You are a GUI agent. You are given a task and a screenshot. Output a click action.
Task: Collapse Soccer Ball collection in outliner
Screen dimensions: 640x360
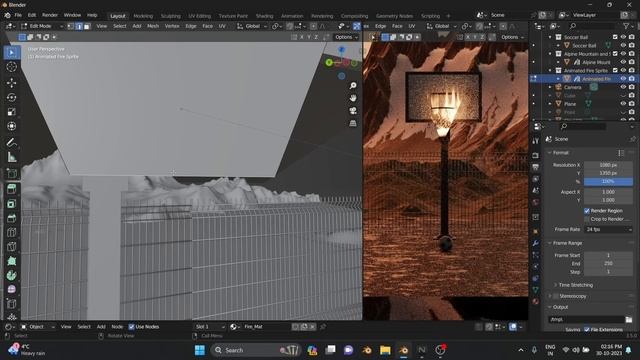[x=550, y=37]
